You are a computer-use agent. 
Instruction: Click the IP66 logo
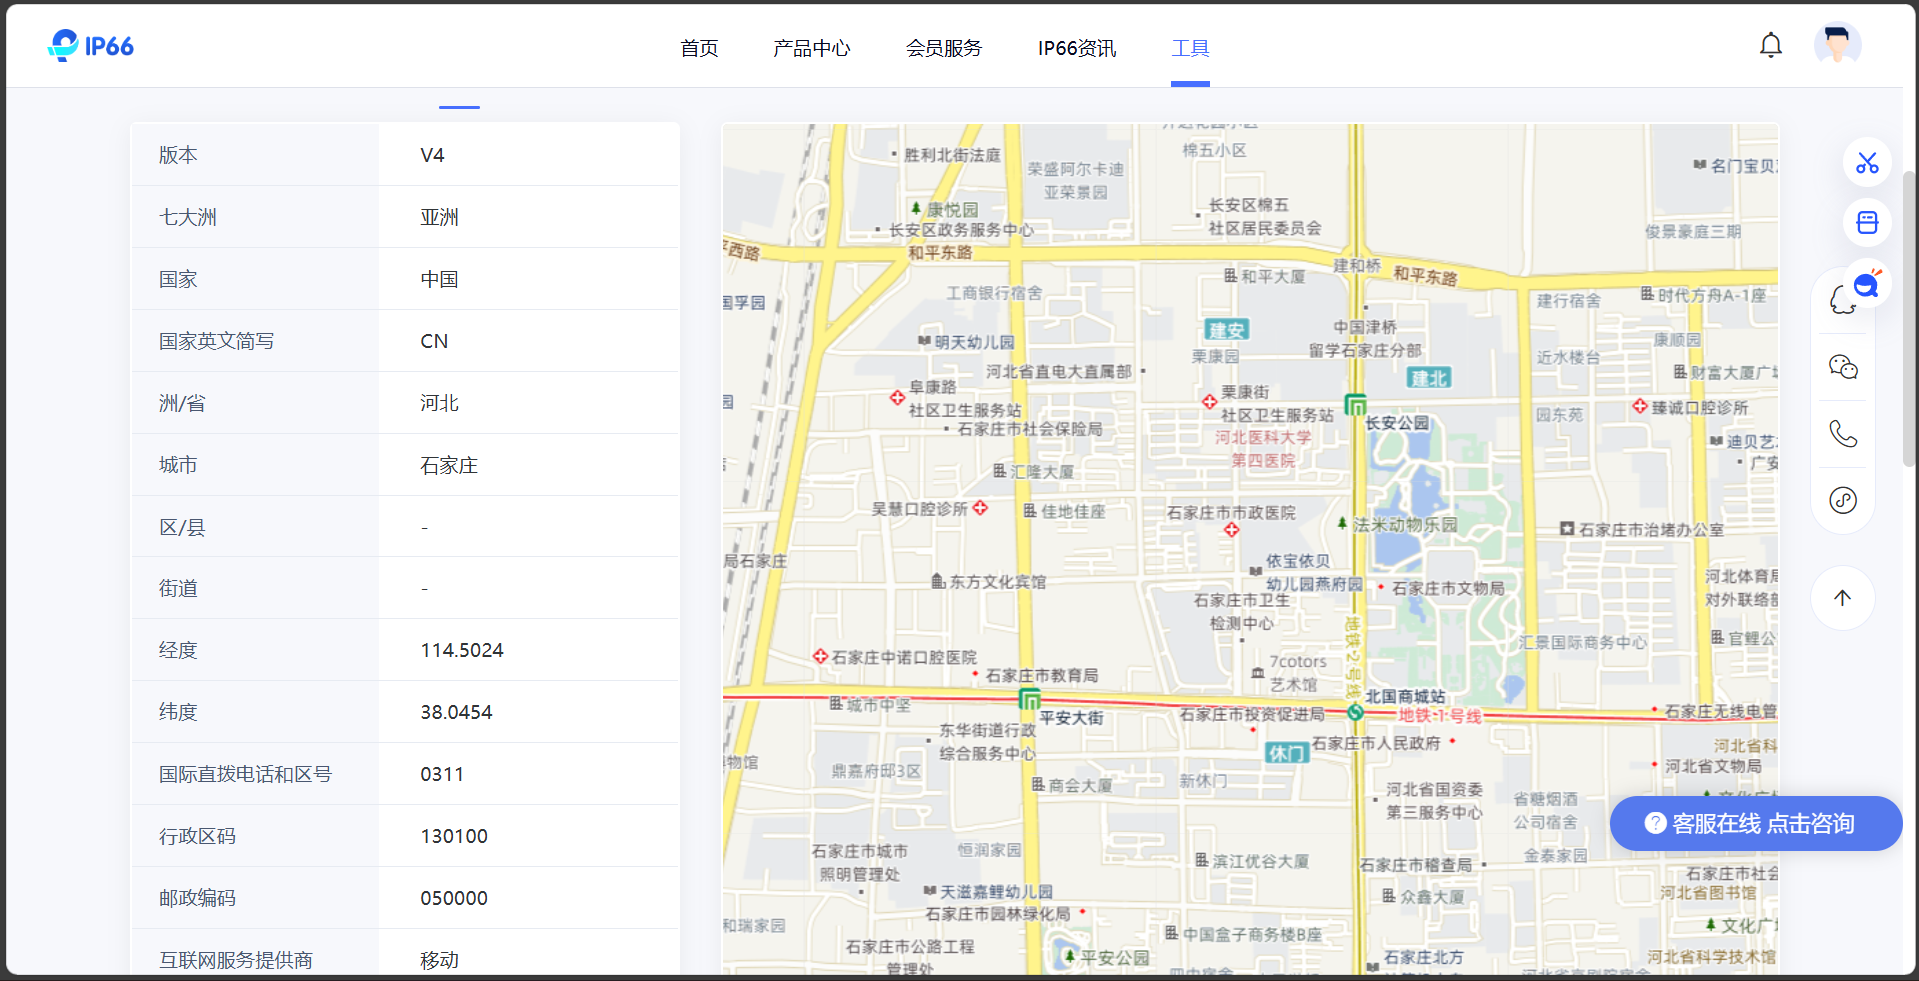coord(90,44)
